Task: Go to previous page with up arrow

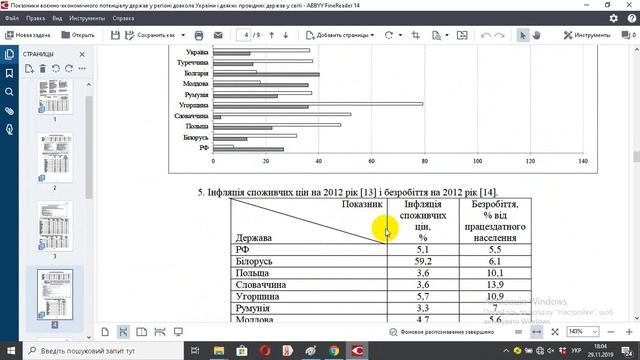Action: 271,36
